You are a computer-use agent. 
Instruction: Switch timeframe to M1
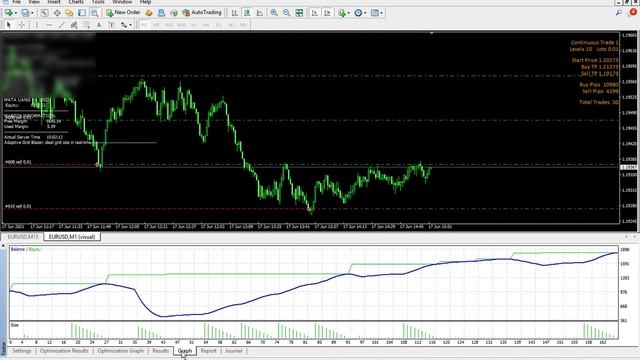(144, 25)
